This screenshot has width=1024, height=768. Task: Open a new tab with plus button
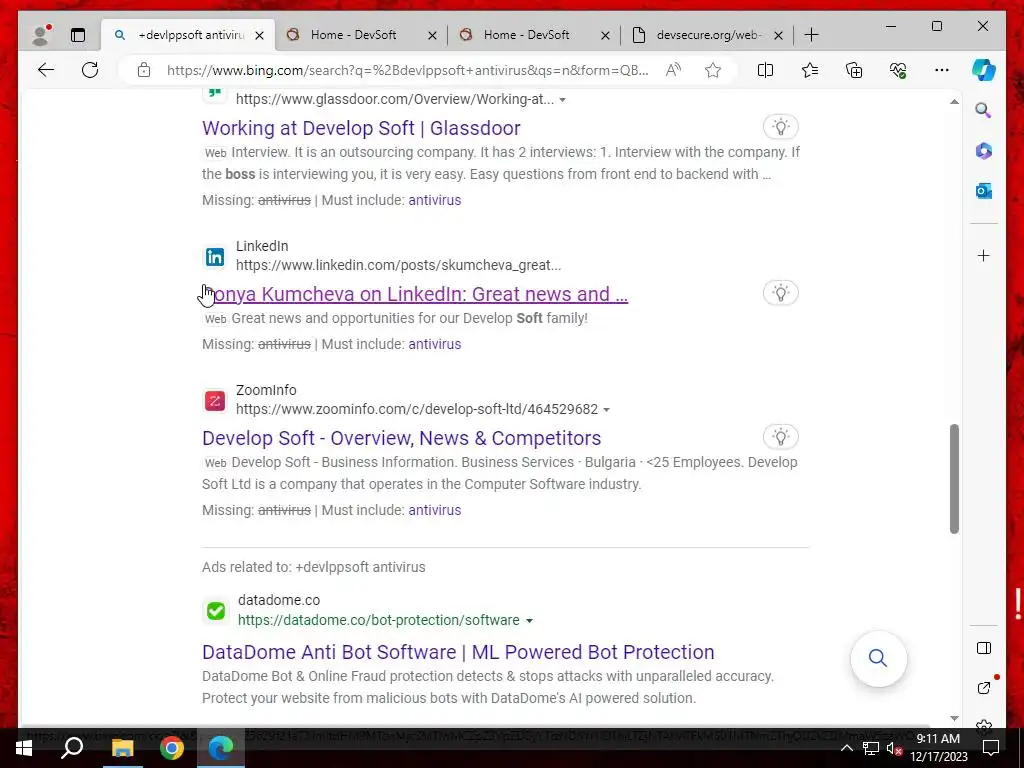tap(811, 35)
